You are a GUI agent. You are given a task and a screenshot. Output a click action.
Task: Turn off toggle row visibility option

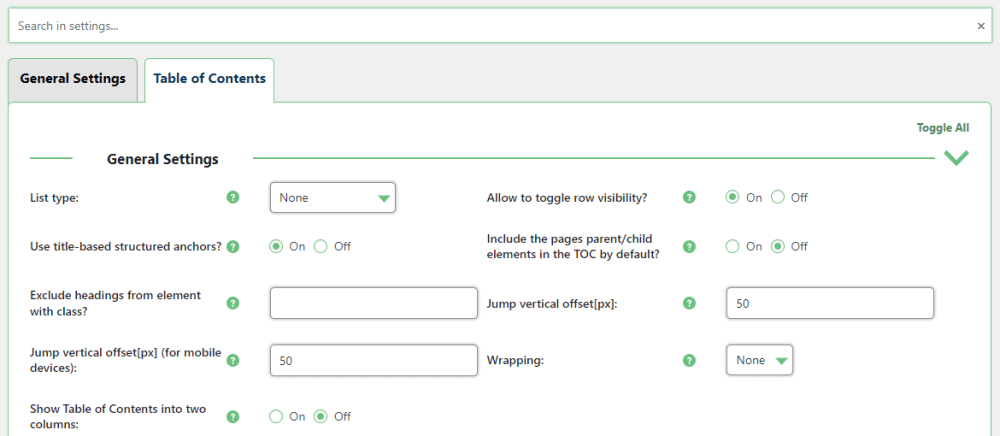(778, 198)
